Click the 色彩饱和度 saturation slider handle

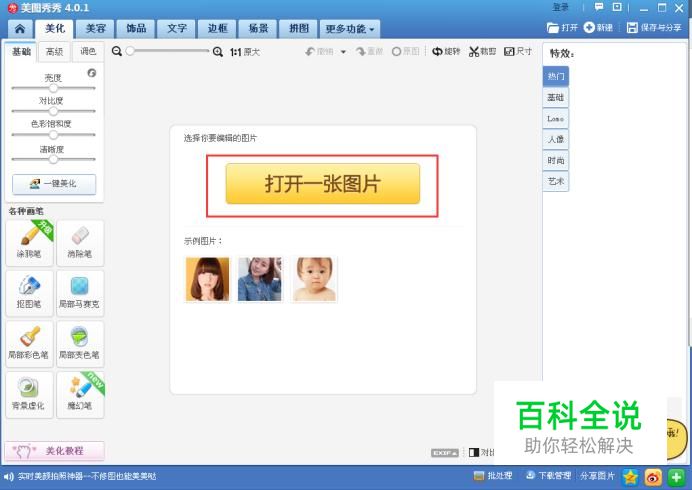(x=53, y=134)
